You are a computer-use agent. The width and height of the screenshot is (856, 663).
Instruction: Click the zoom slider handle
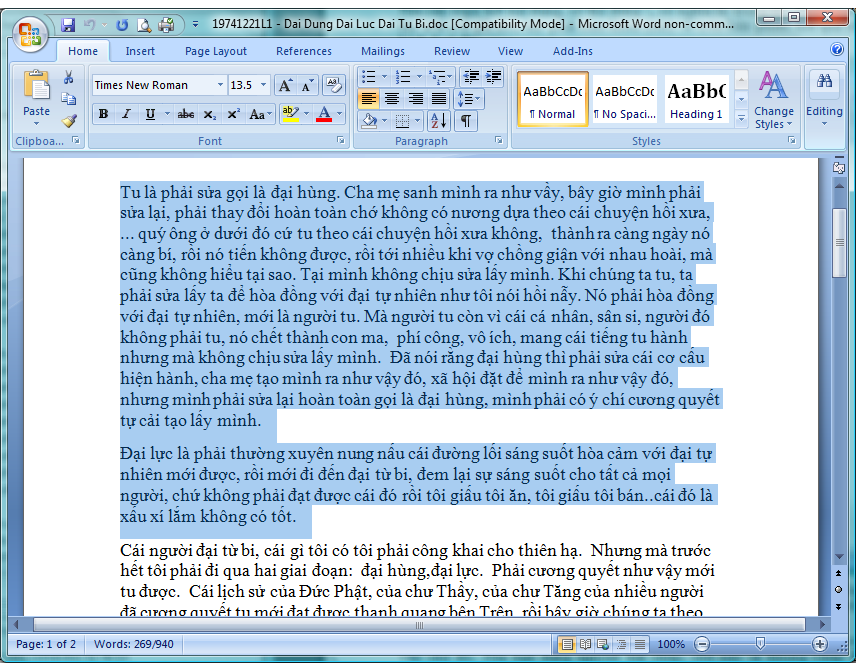(x=761, y=644)
